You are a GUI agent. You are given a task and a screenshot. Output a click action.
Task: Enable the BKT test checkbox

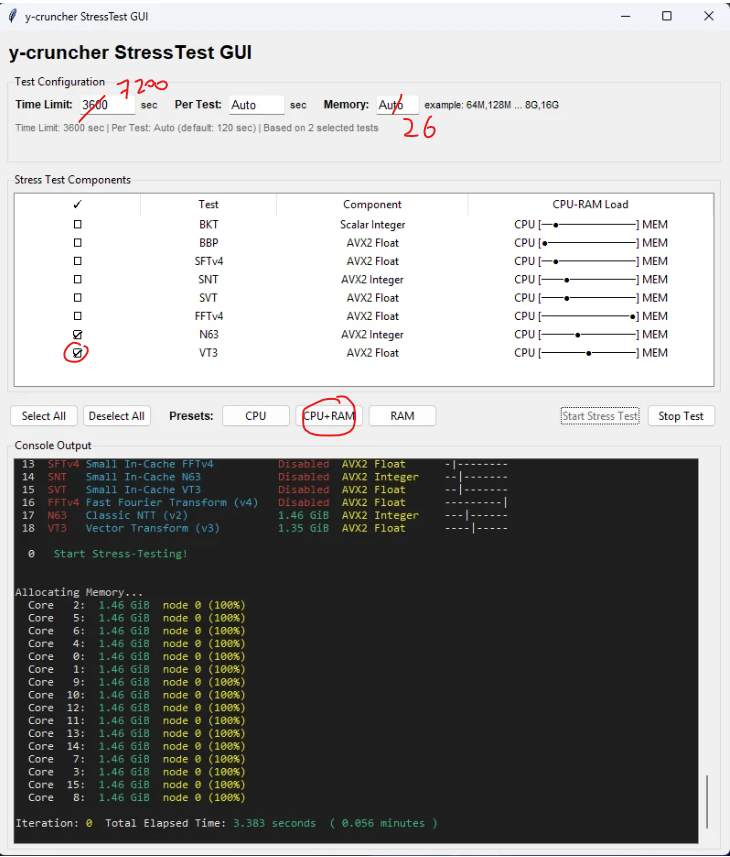coord(78,224)
